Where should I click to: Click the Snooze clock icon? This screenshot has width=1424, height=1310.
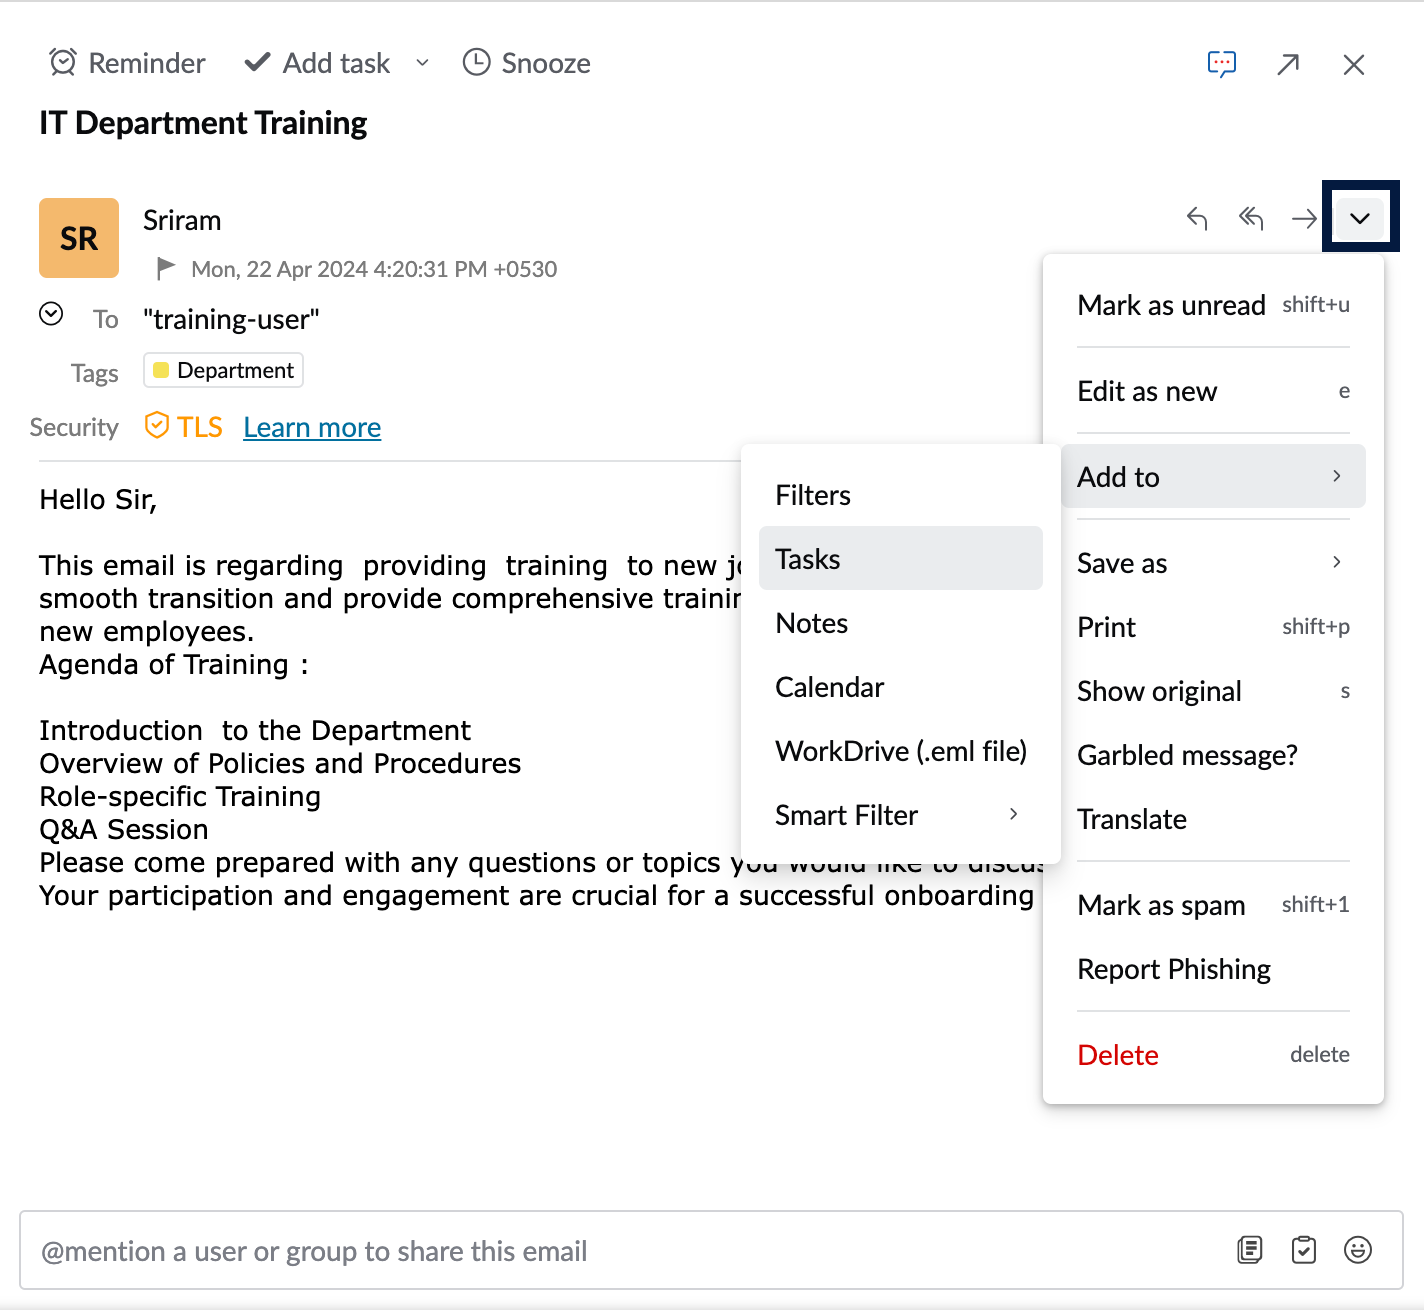pos(476,63)
